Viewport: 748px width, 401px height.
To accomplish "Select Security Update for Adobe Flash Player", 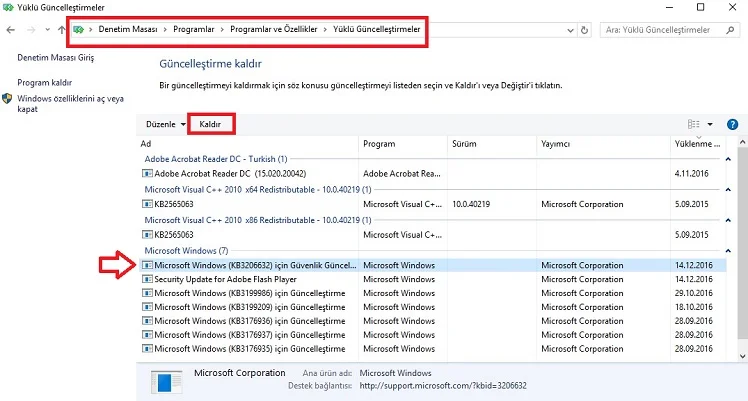I will click(x=432, y=279).
